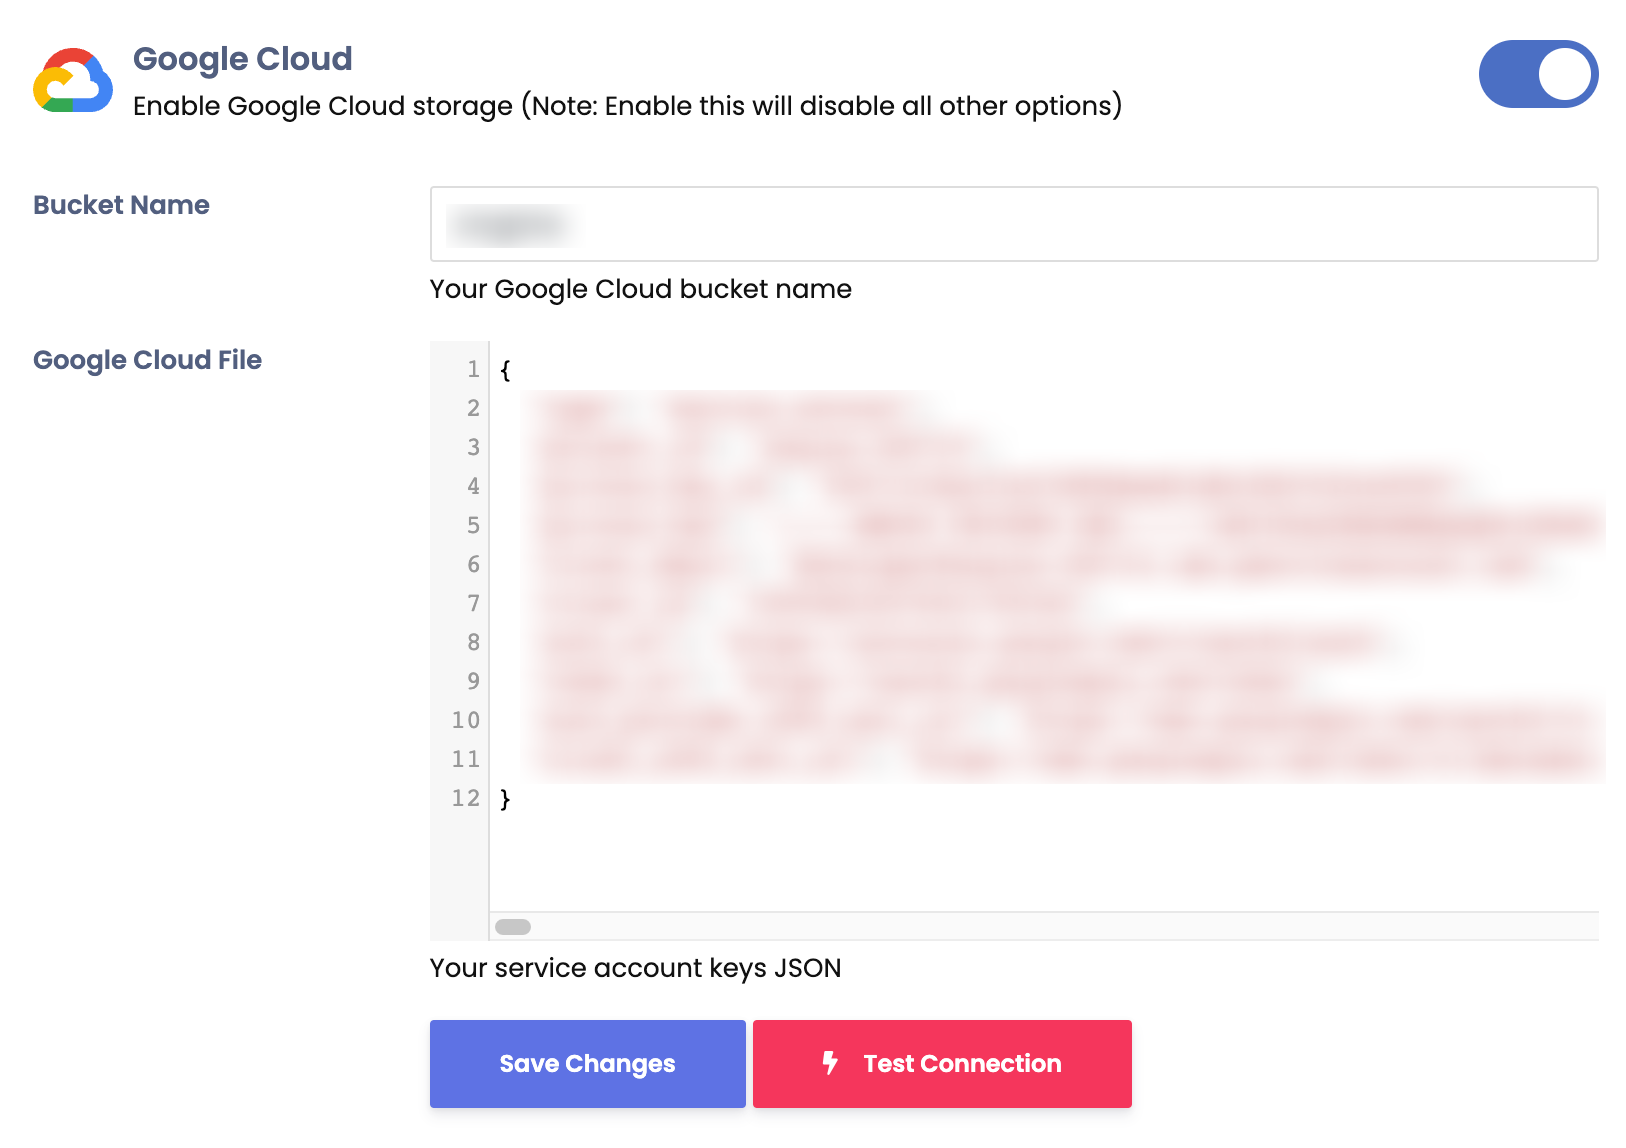Click the Bucket Name label
The height and width of the screenshot is (1148, 1626).
click(121, 205)
